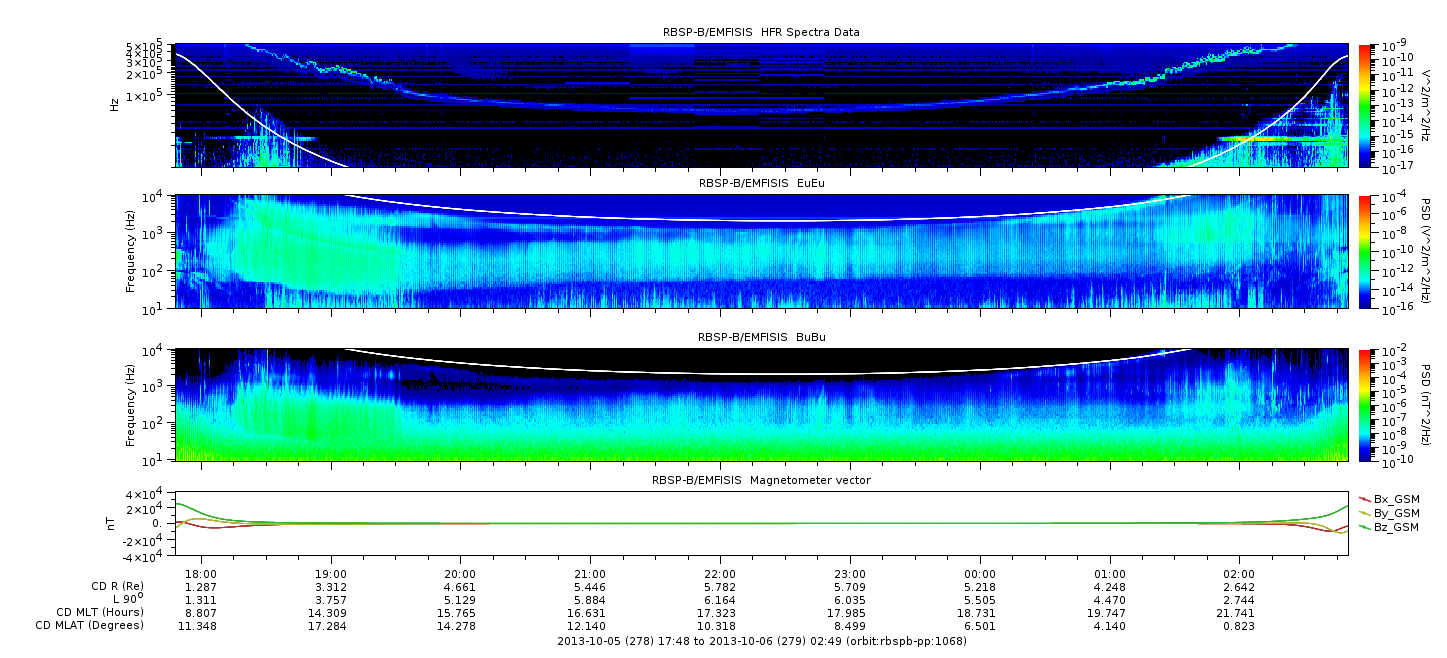Click the 00:00 time axis label
The width and height of the screenshot is (1447, 658).
pyautogui.click(x=980, y=574)
